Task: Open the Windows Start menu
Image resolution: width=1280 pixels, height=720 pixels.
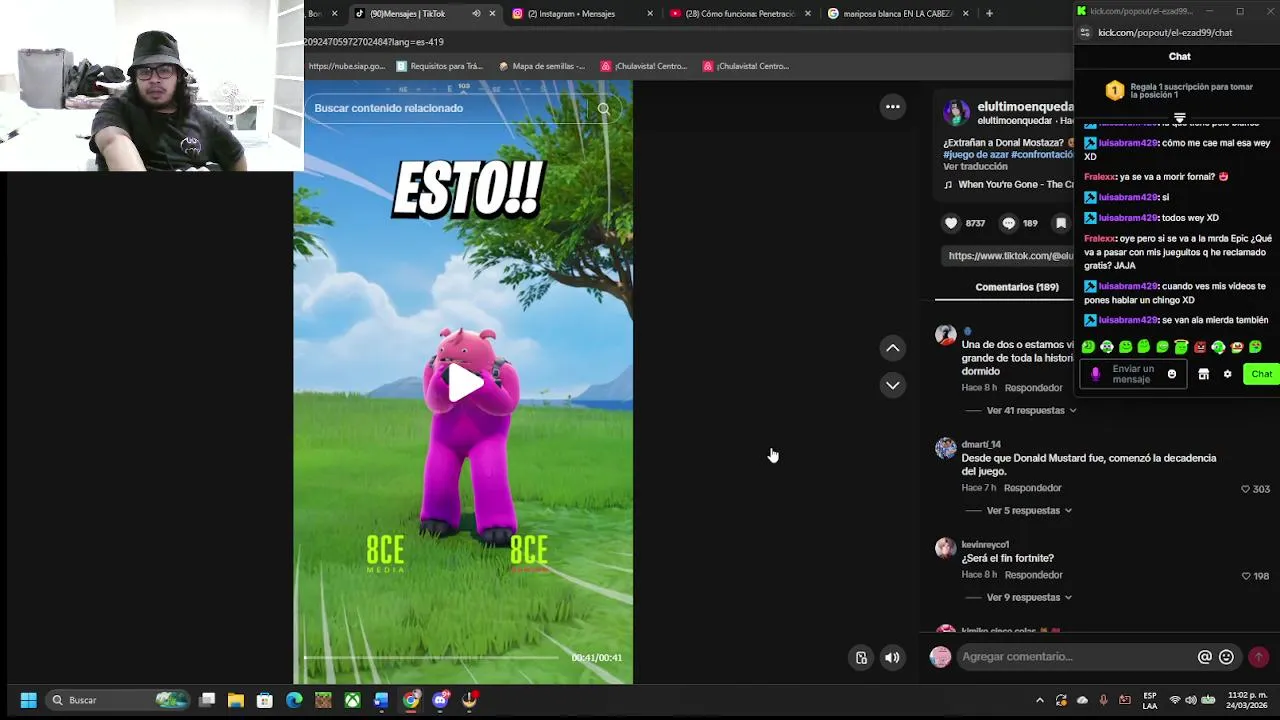Action: pos(28,700)
